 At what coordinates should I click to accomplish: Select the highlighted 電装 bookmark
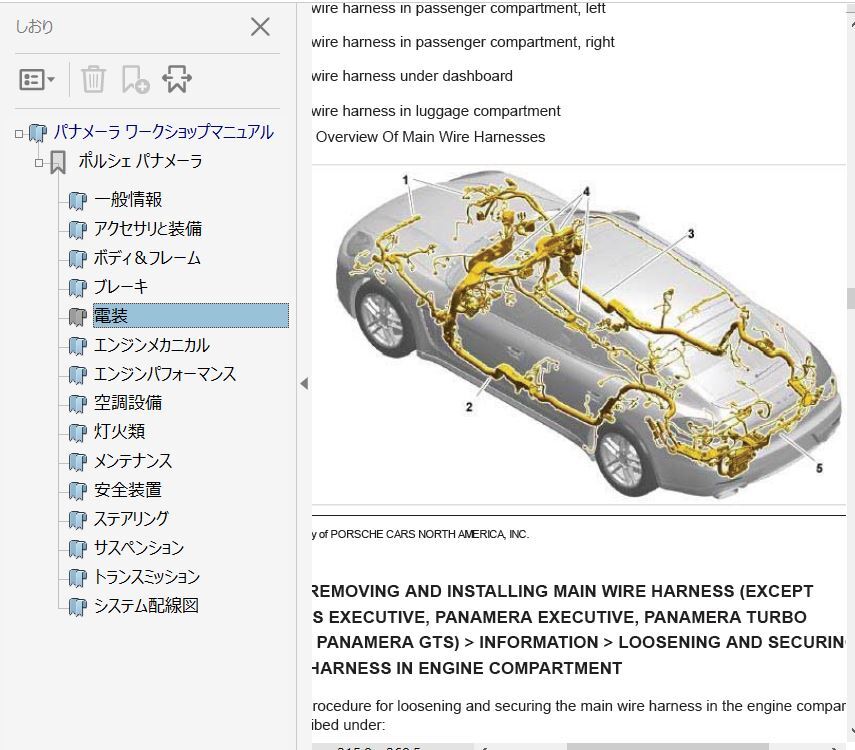point(191,316)
